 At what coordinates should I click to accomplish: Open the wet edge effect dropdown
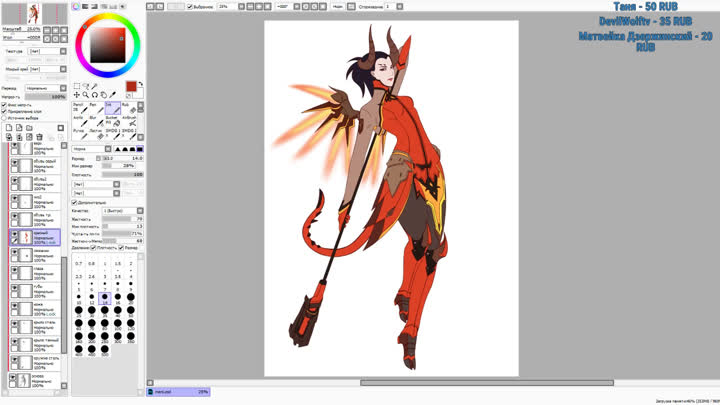coord(47,69)
